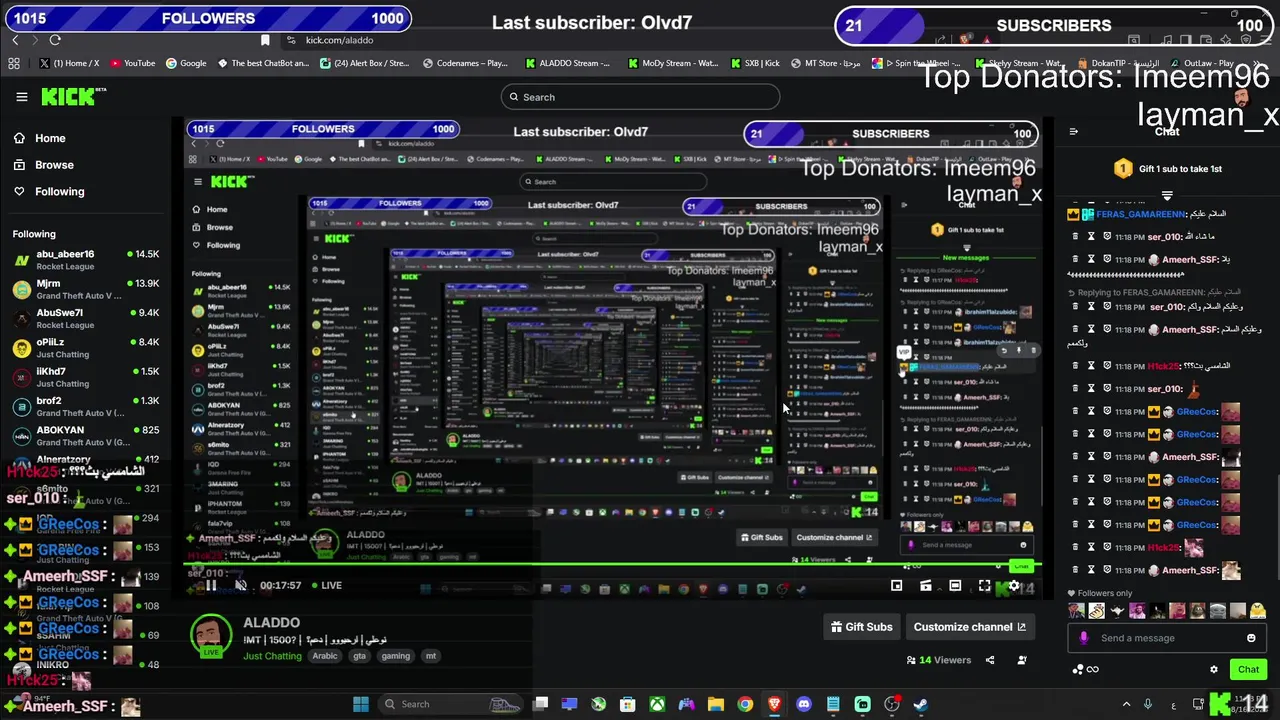The width and height of the screenshot is (1280, 720).
Task: Jump to LIVE in the player
Action: tap(327, 586)
